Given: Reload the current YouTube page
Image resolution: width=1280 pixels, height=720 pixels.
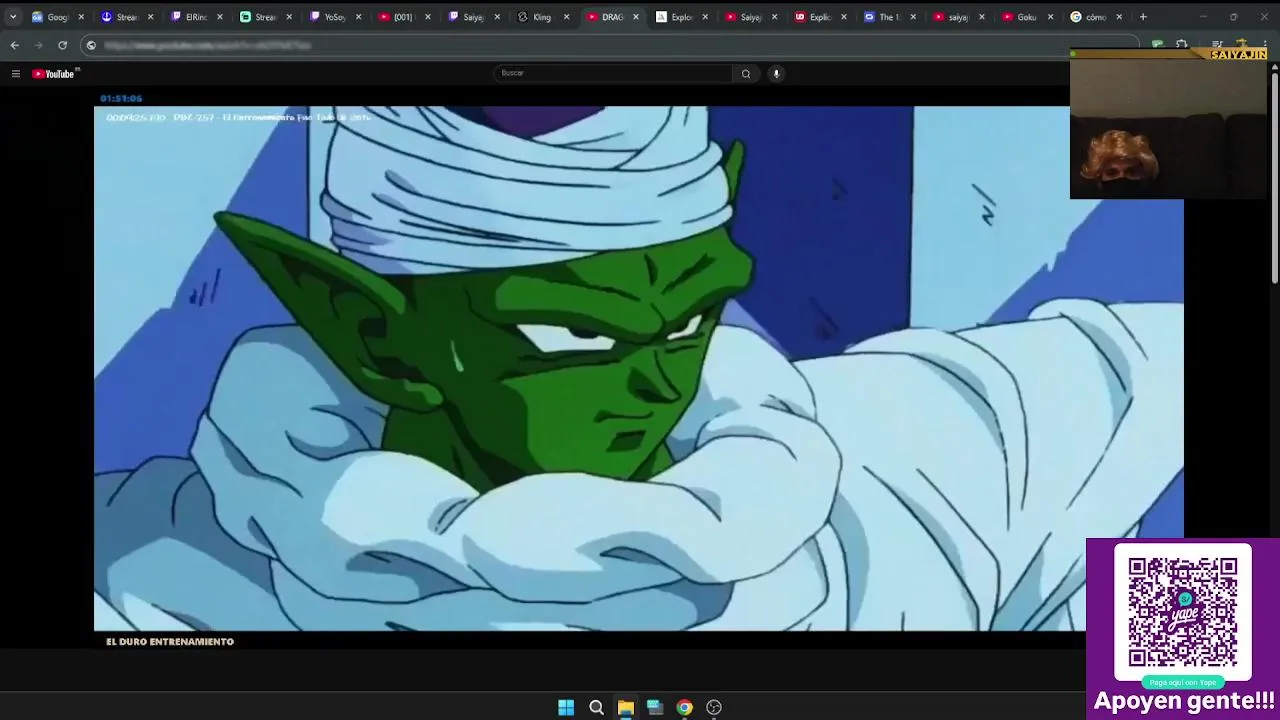Looking at the screenshot, I should point(62,45).
